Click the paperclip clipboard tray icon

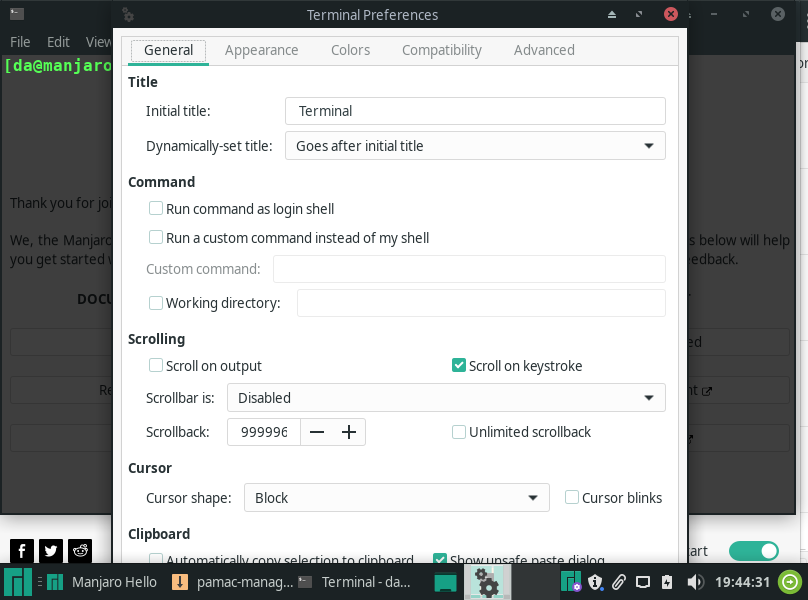pyautogui.click(x=619, y=582)
